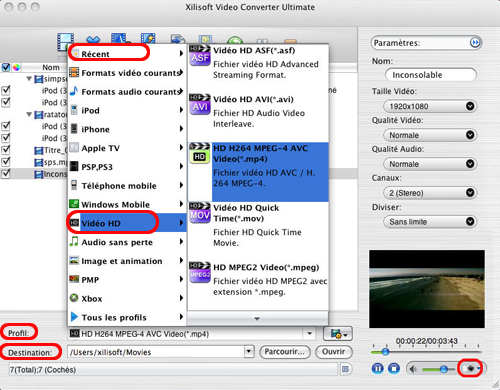Open the iPod profile category
500x390 pixels.
pyautogui.click(x=127, y=110)
